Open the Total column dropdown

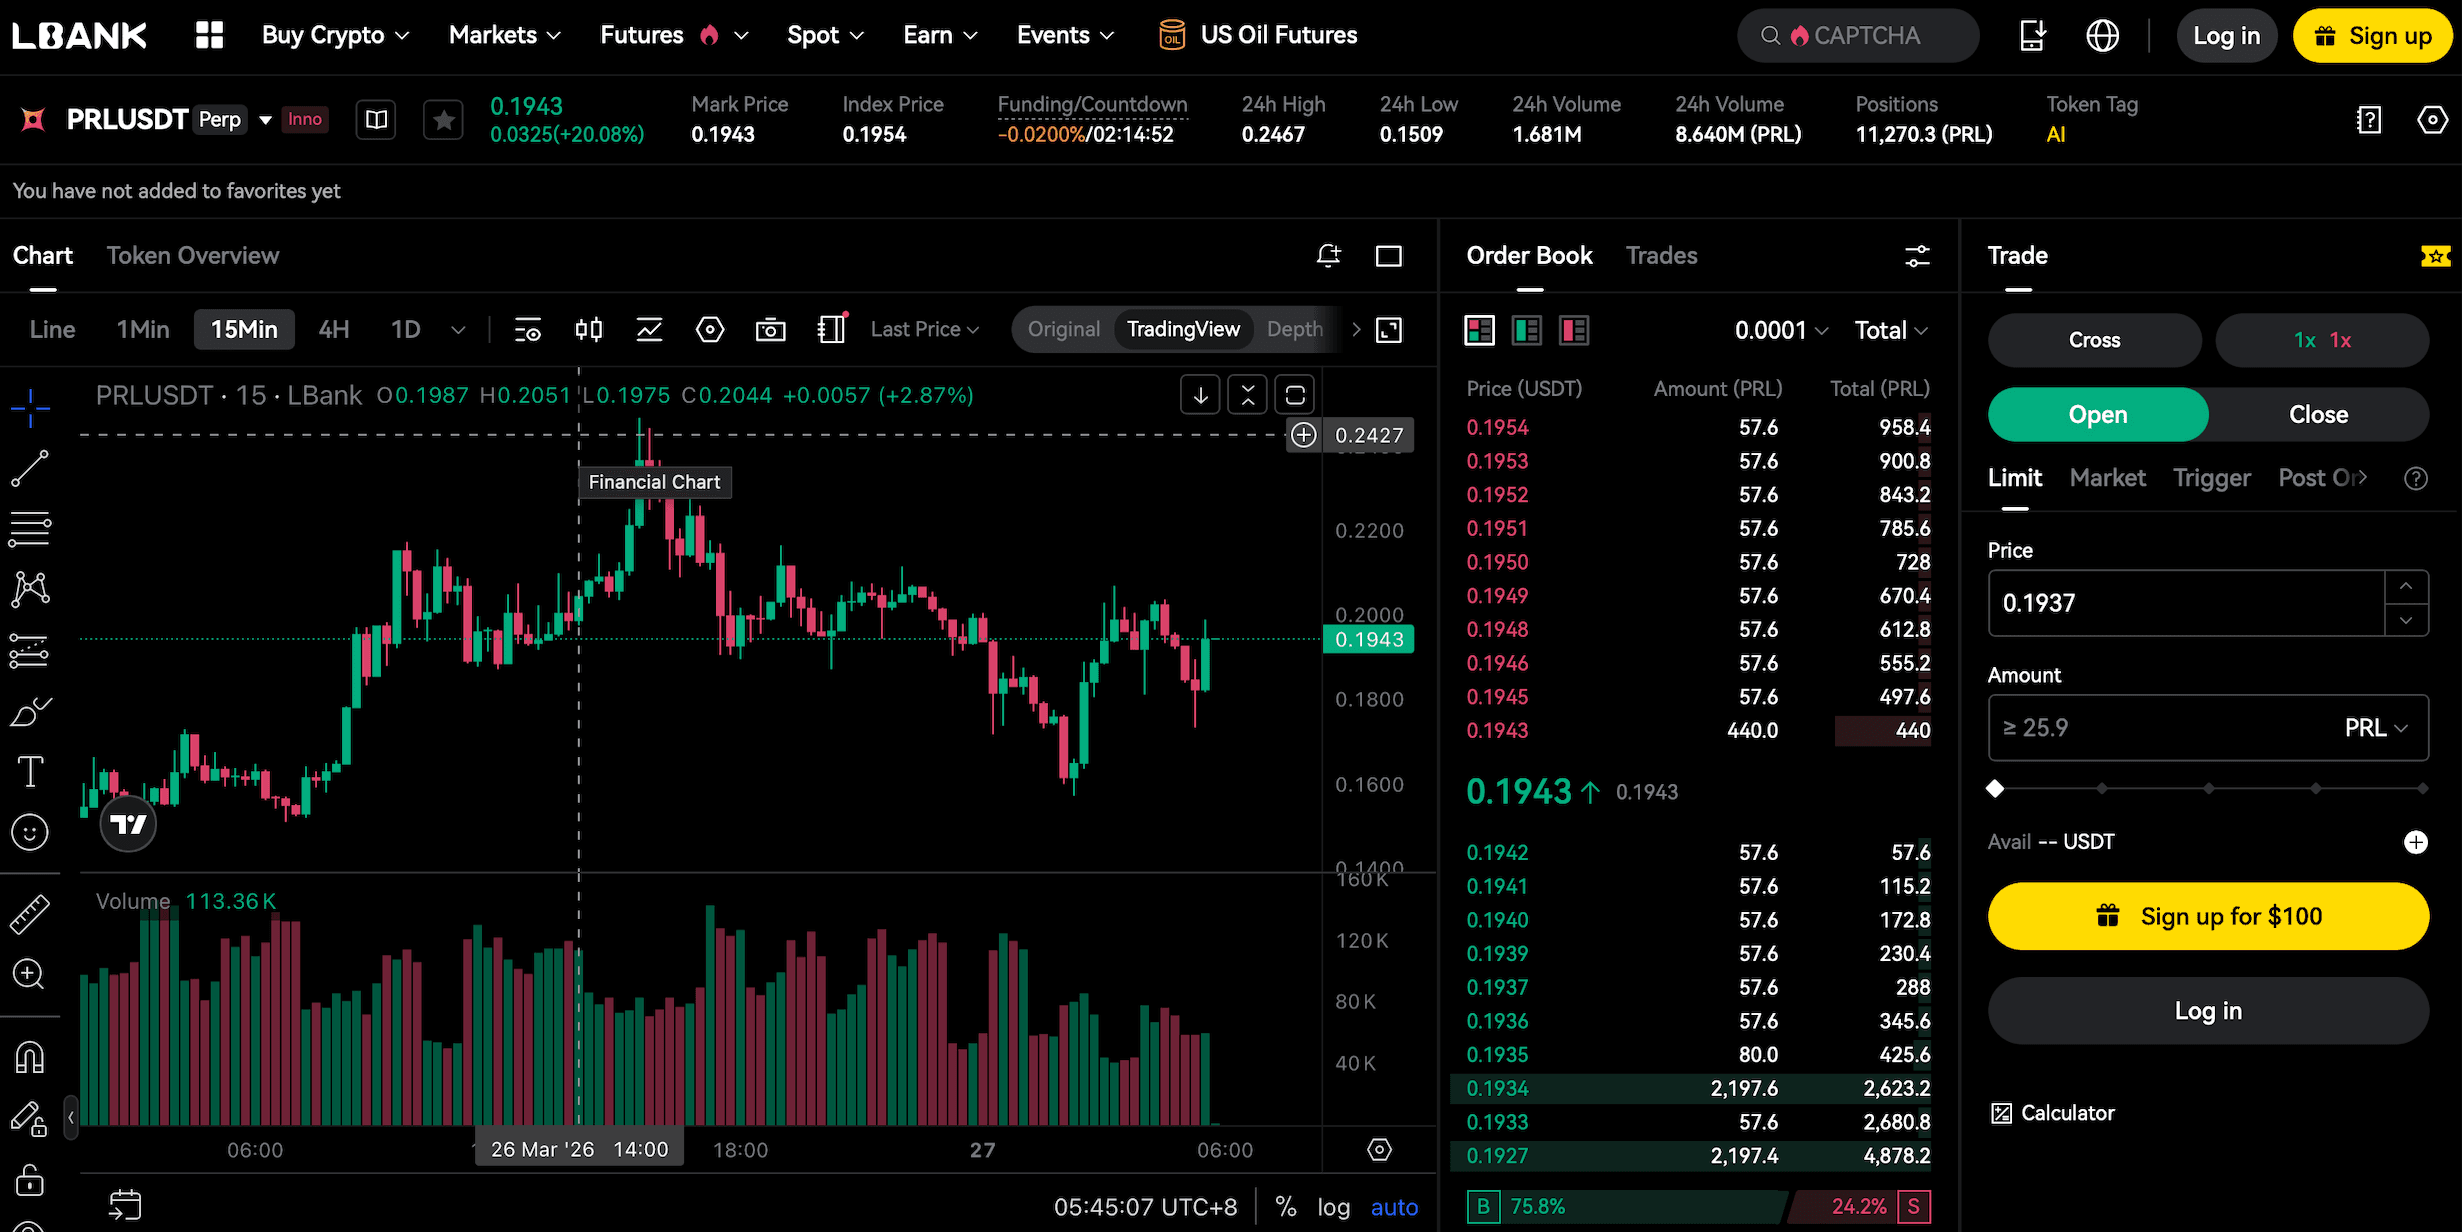(1891, 330)
